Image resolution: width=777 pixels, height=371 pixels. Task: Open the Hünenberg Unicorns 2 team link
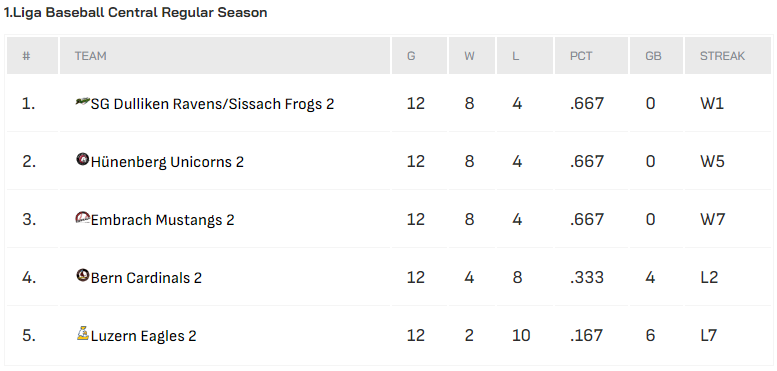[x=167, y=162]
